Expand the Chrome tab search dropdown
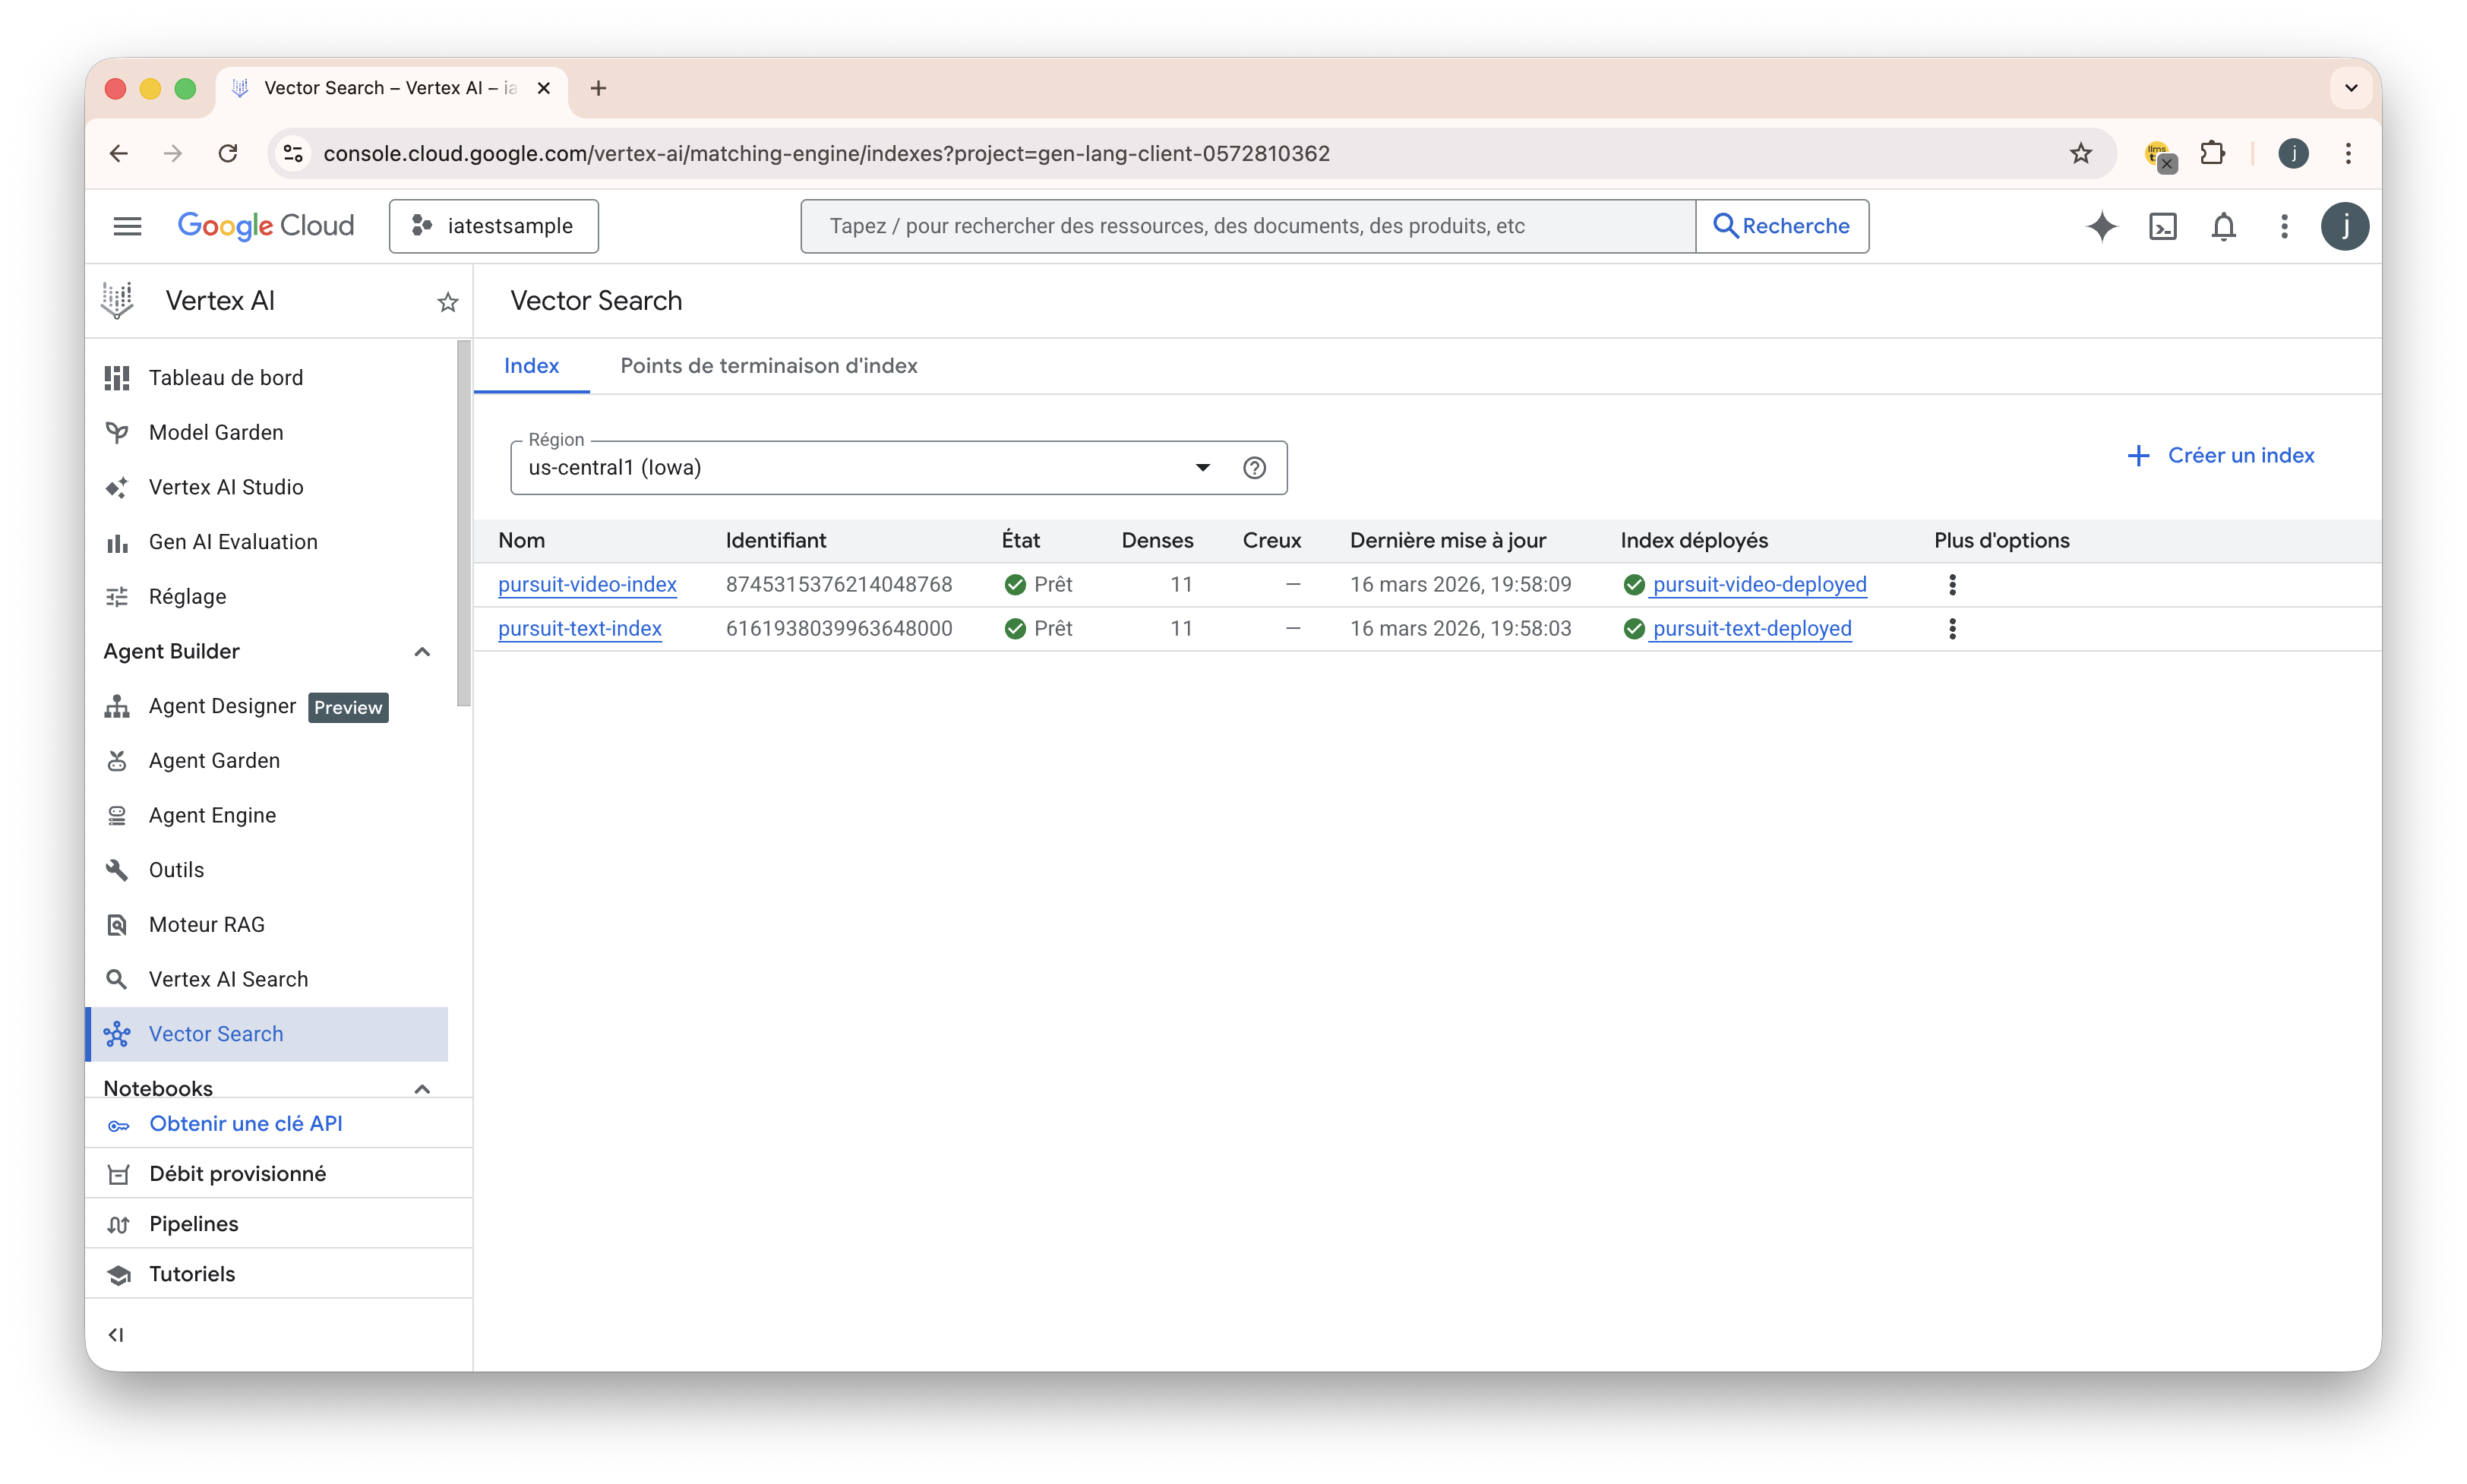The width and height of the screenshot is (2467, 1484). tap(2350, 88)
